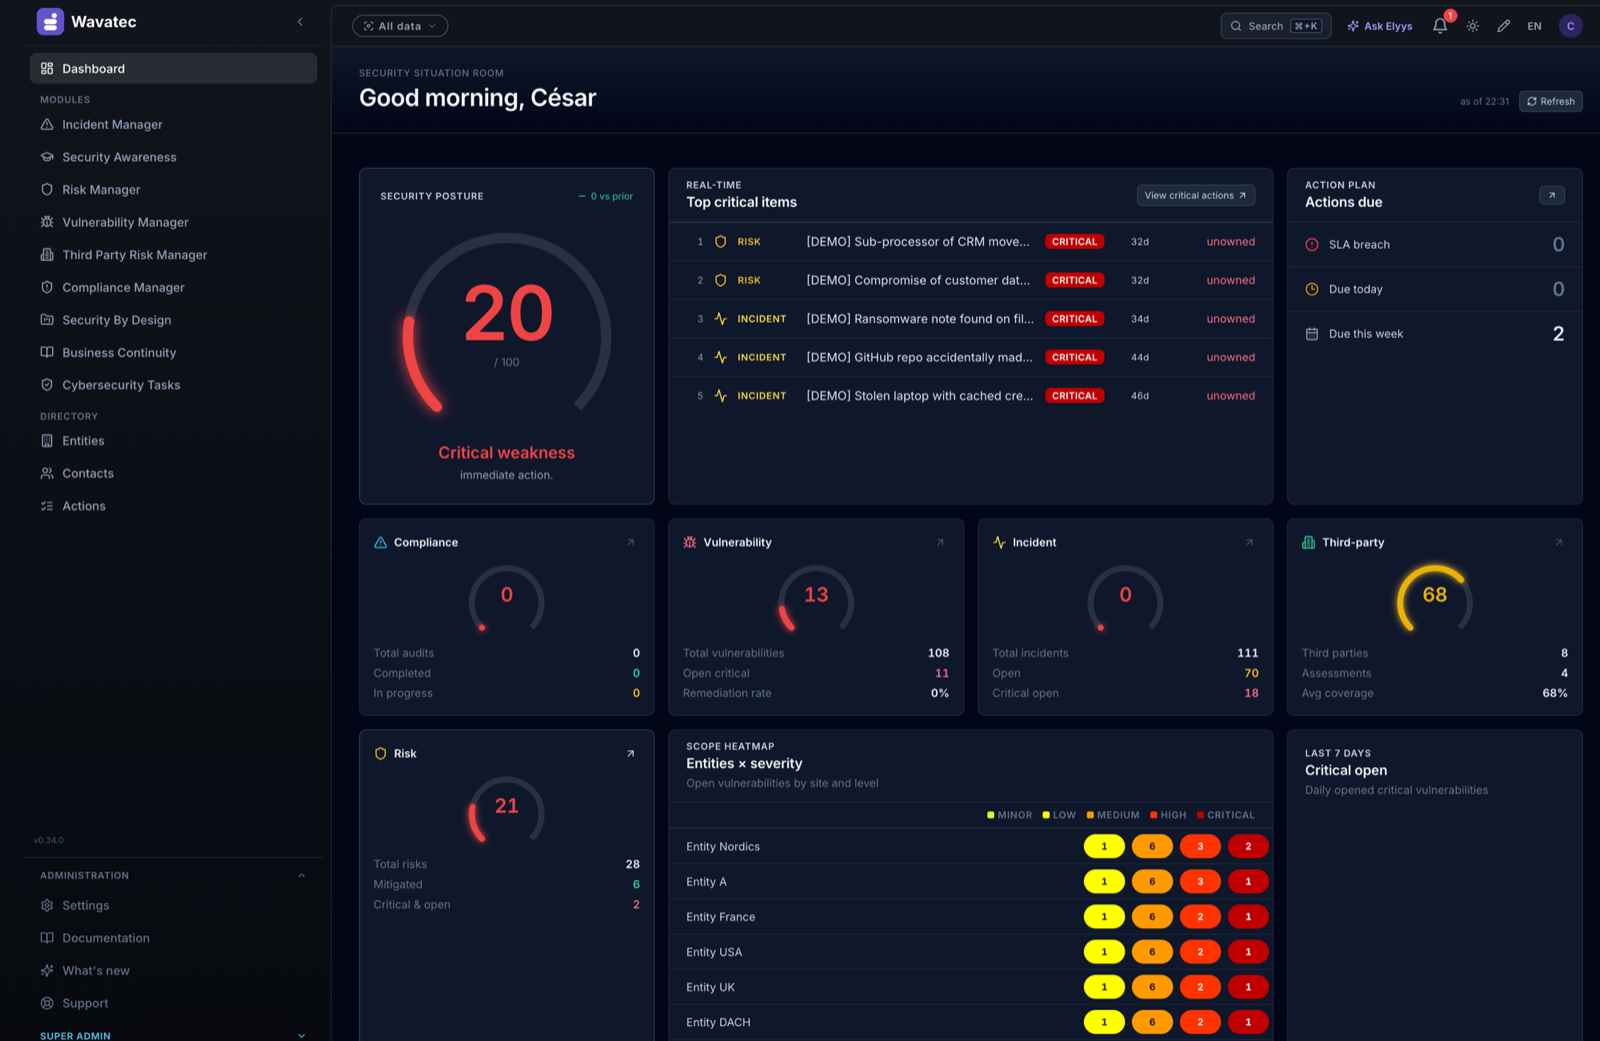Image resolution: width=1600 pixels, height=1041 pixels.
Task: Click the Wavatec logo icon
Action: click(50, 21)
